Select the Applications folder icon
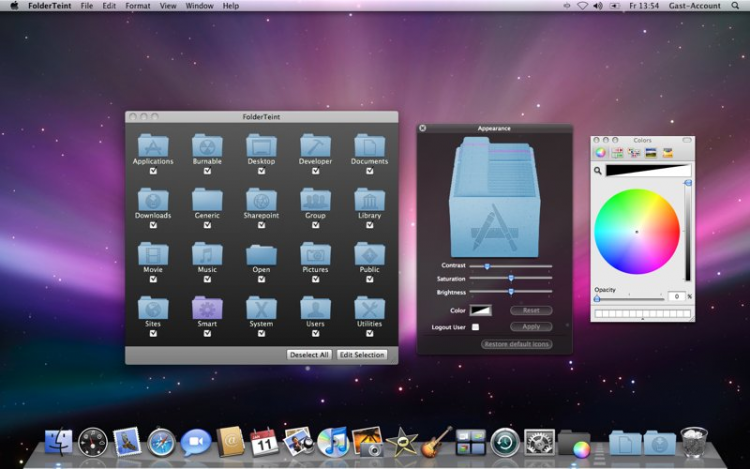Viewport: 750px width, 469px height. (153, 144)
